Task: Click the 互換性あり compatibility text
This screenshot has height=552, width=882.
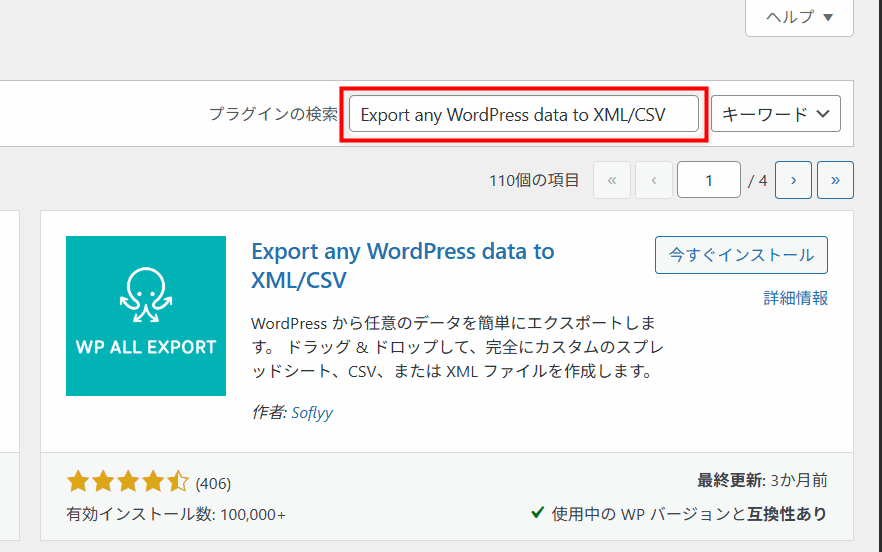Action: tap(787, 514)
